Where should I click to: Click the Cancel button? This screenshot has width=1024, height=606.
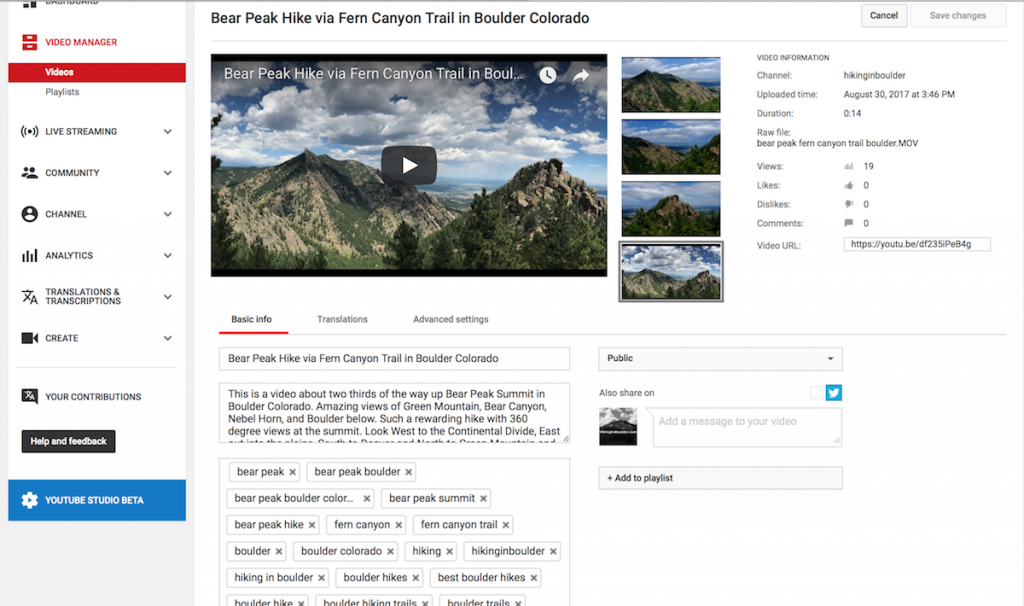click(884, 16)
